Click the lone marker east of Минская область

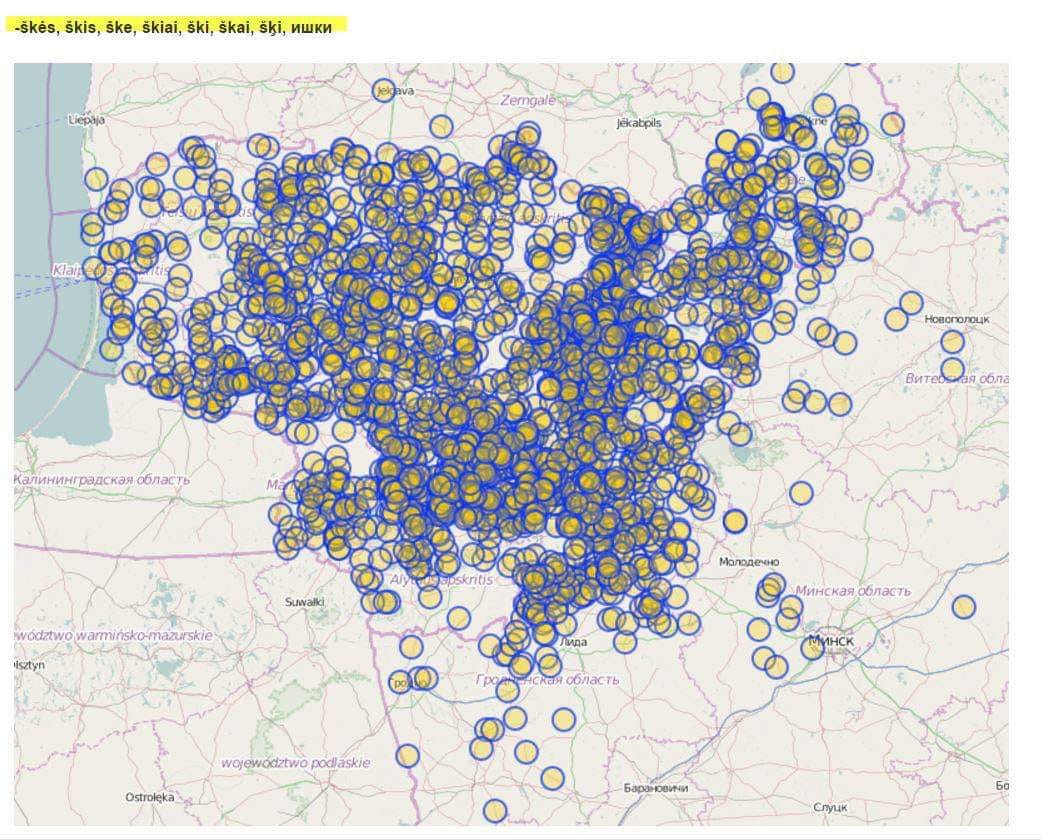click(x=963, y=606)
